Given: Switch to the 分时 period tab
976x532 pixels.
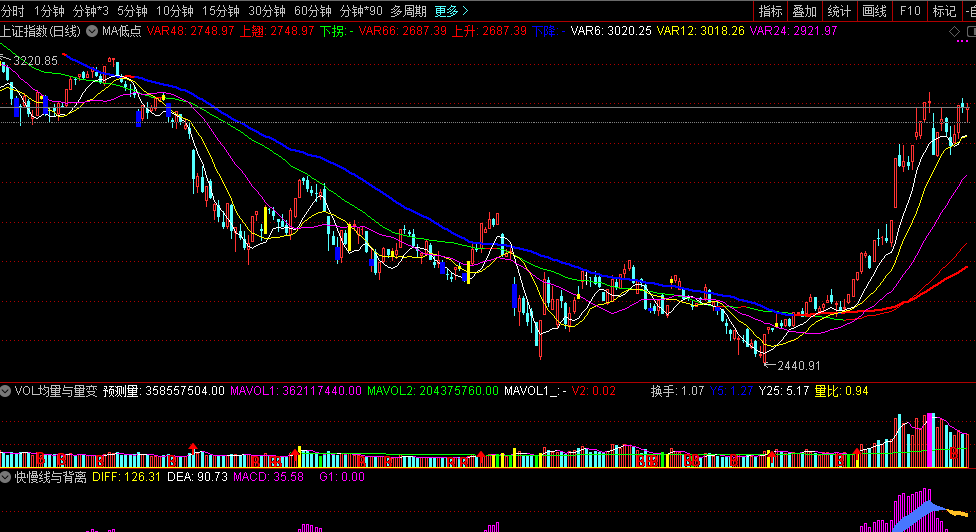Looking at the screenshot, I should coord(12,11).
